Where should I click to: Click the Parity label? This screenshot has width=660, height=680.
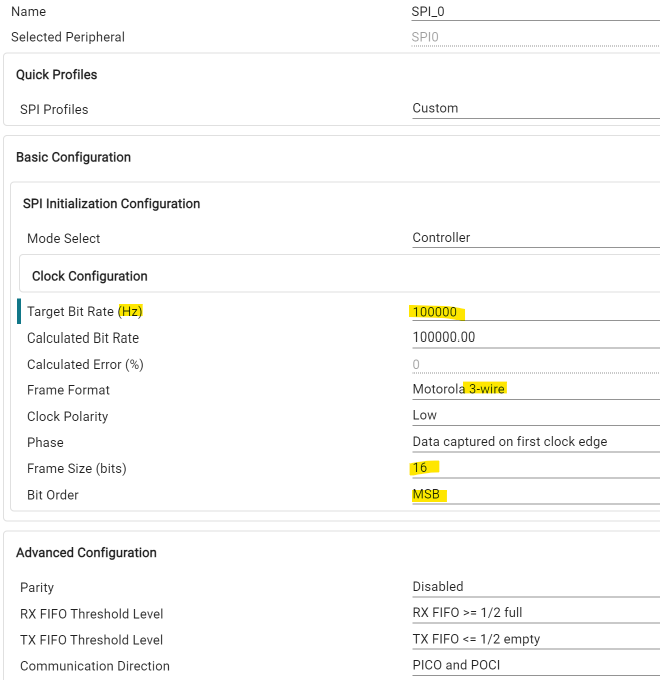[37, 588]
